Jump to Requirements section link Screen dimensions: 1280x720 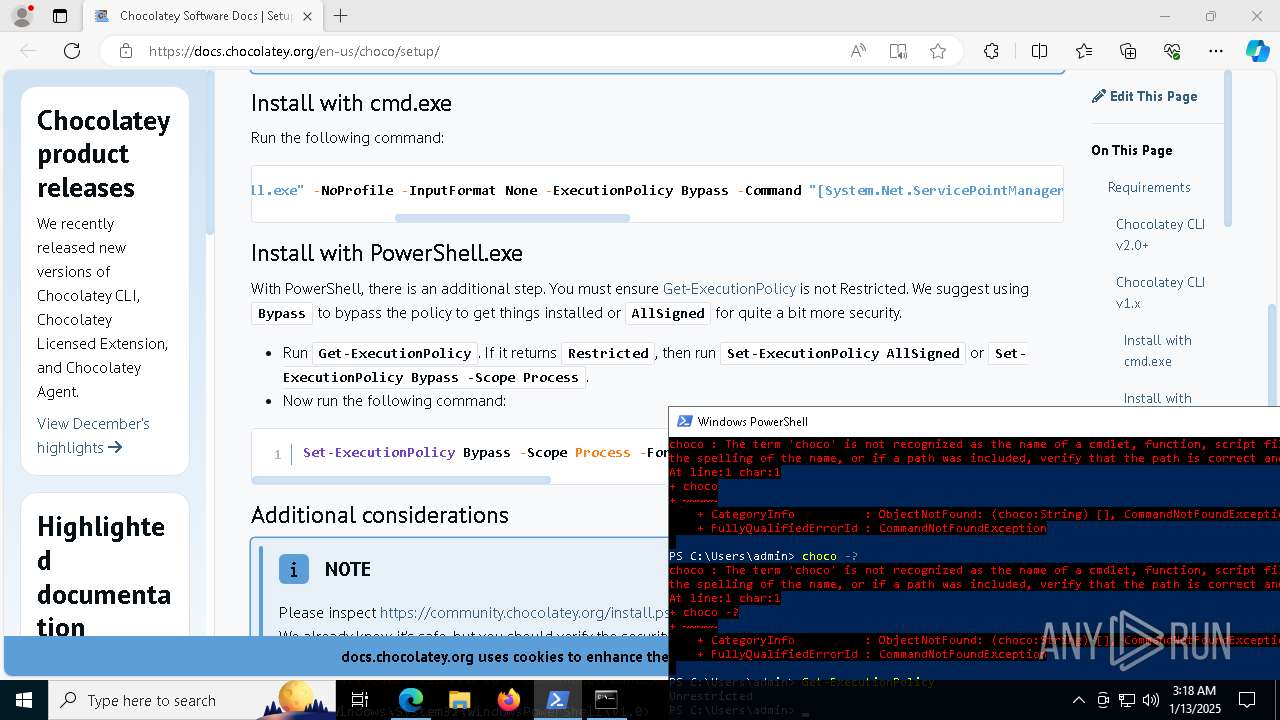pyautogui.click(x=1149, y=187)
